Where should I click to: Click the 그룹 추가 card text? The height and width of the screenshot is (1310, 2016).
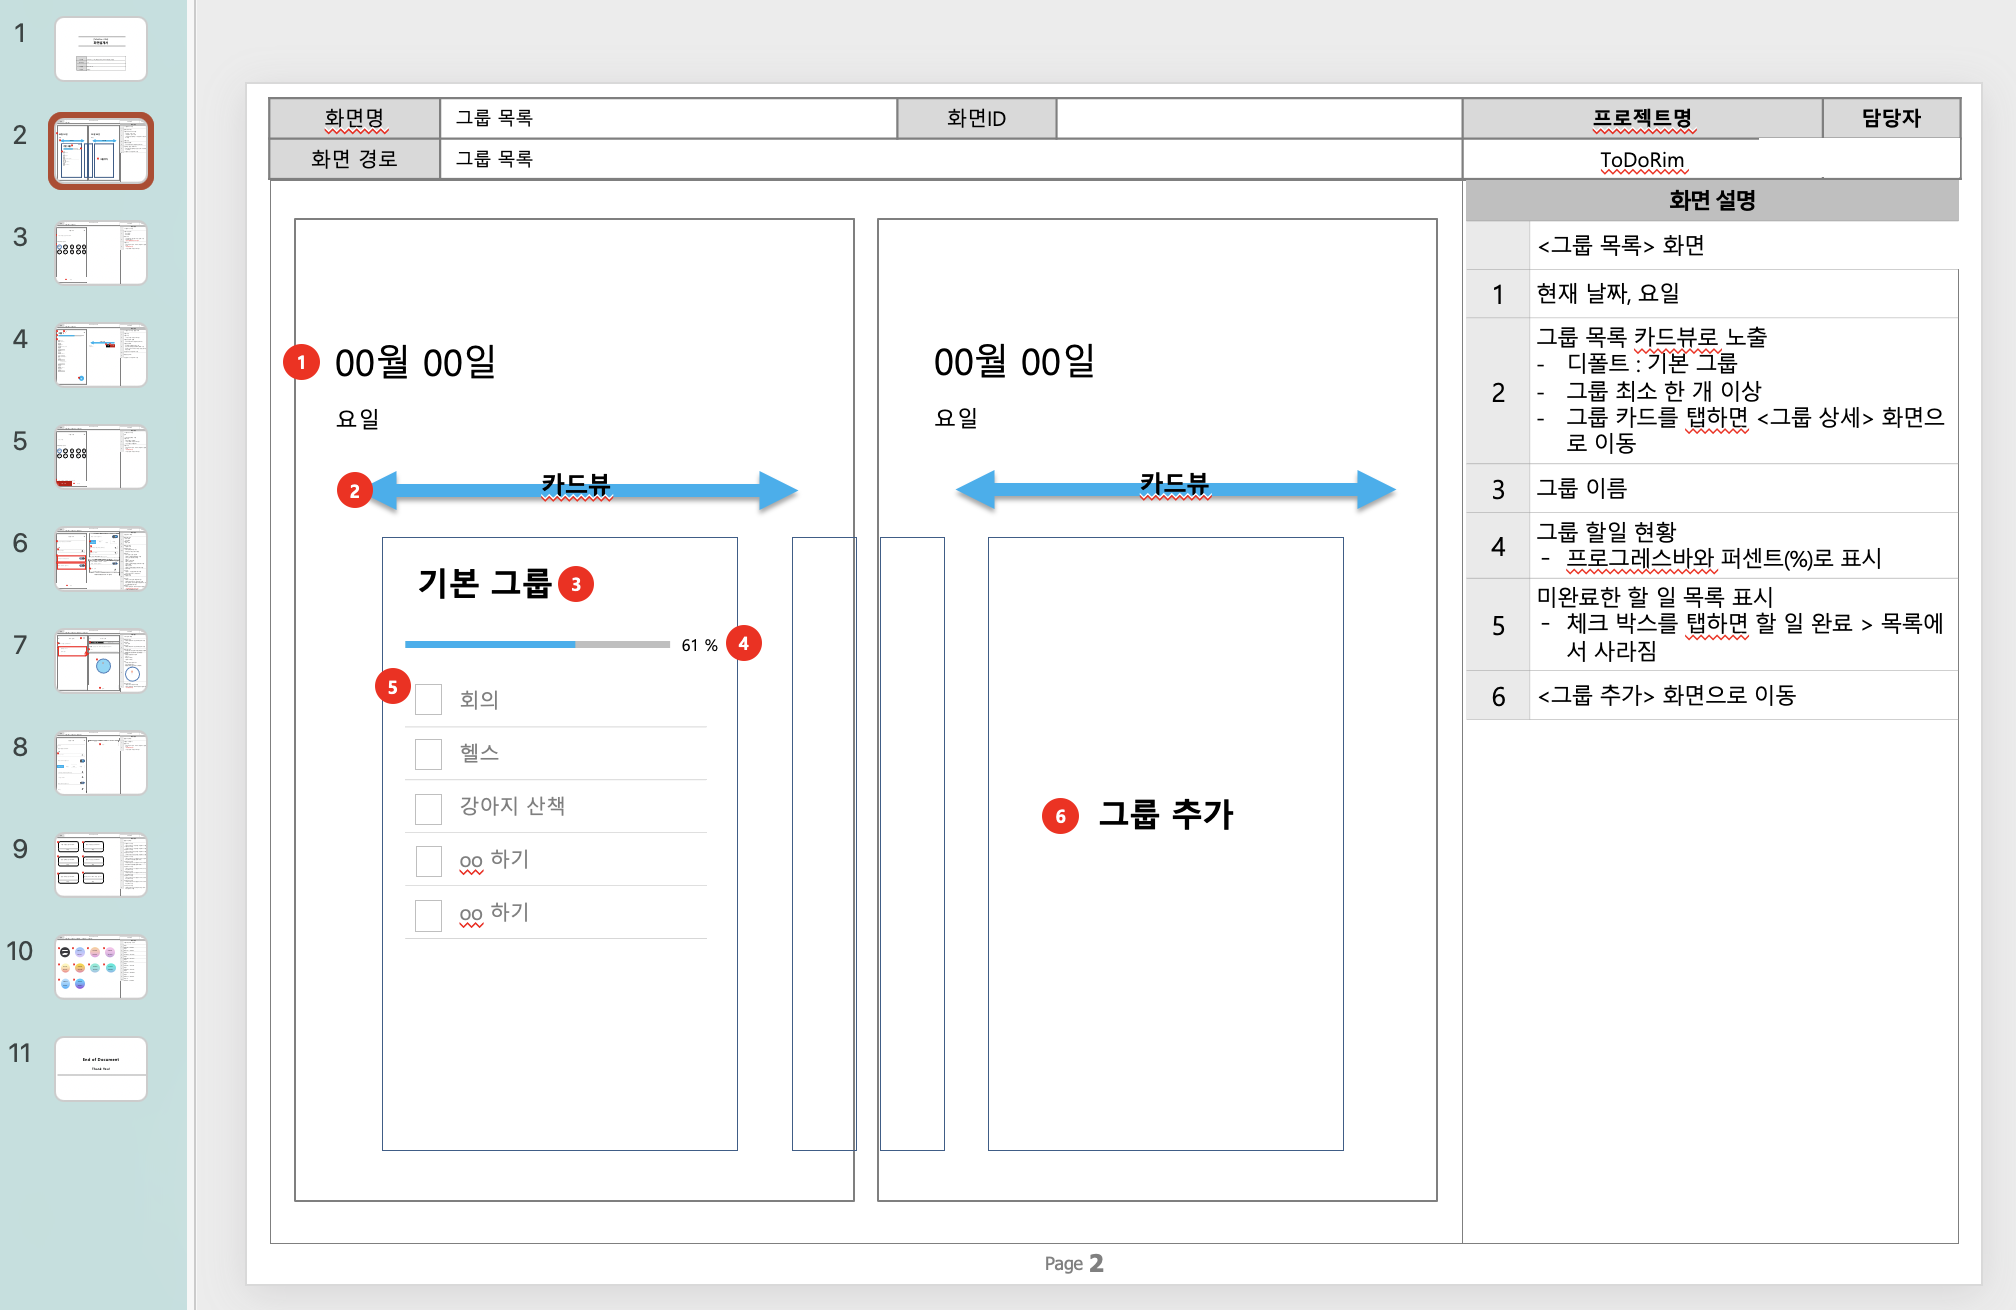1165,815
